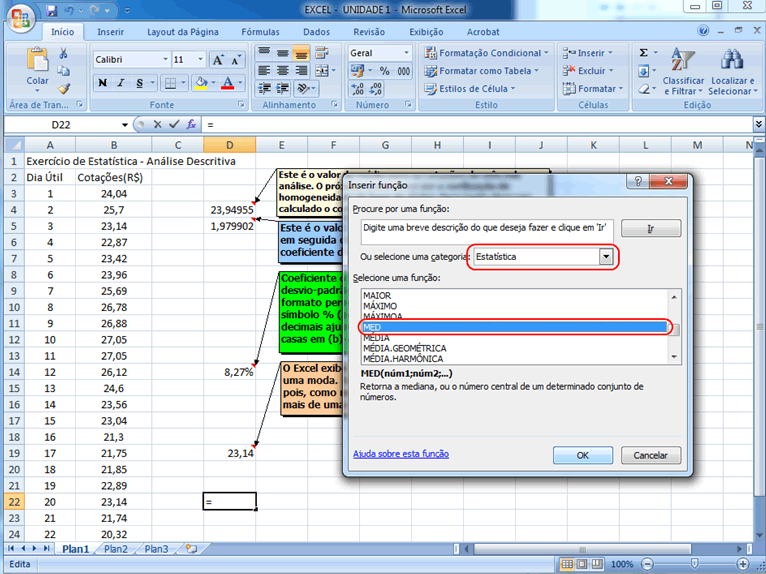The width and height of the screenshot is (766, 574).
Task: Click the Bold N formatting icon
Action: (103, 83)
